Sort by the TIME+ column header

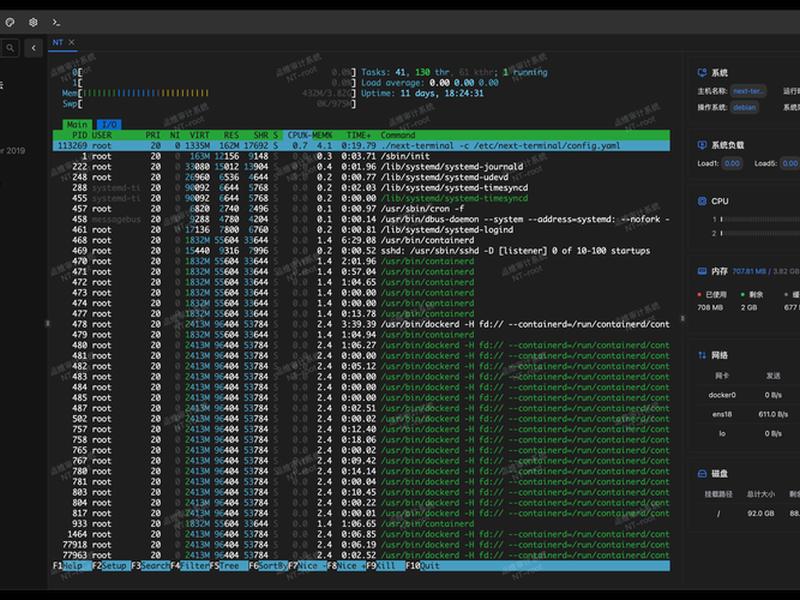[359, 135]
